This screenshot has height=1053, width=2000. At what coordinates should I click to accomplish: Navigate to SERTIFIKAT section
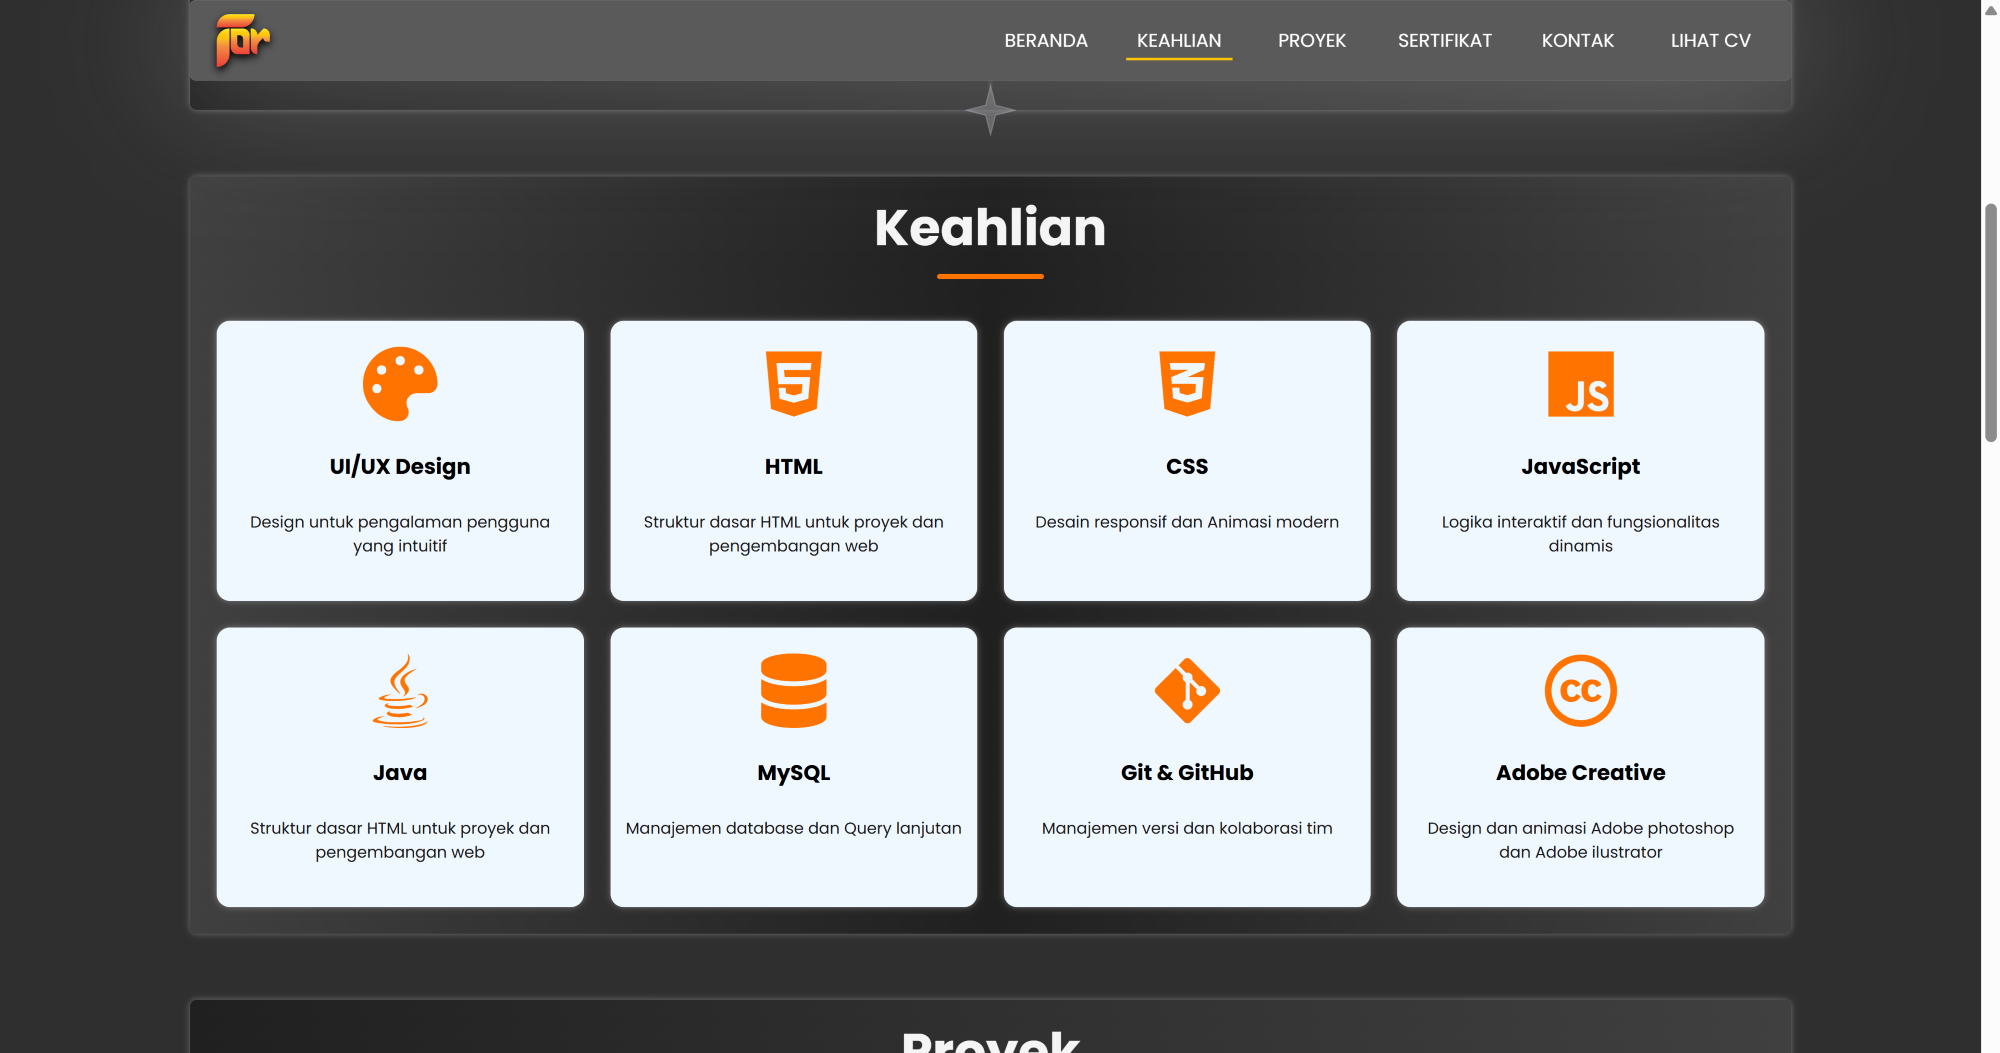click(1444, 41)
